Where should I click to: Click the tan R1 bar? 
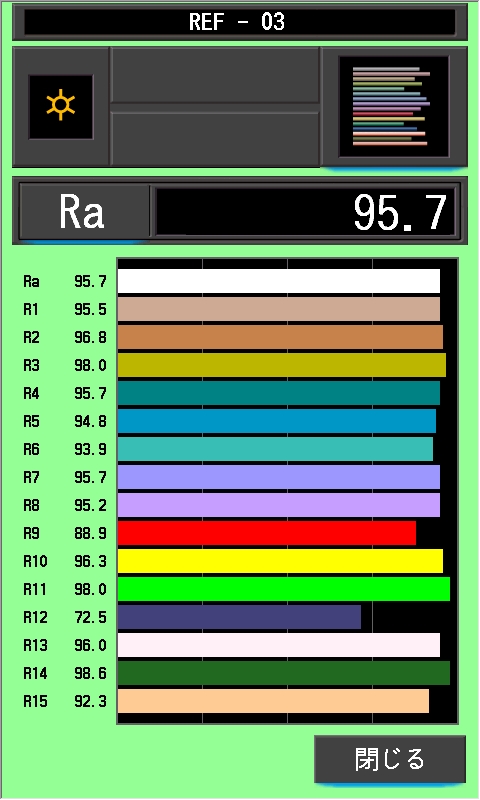click(x=279, y=309)
